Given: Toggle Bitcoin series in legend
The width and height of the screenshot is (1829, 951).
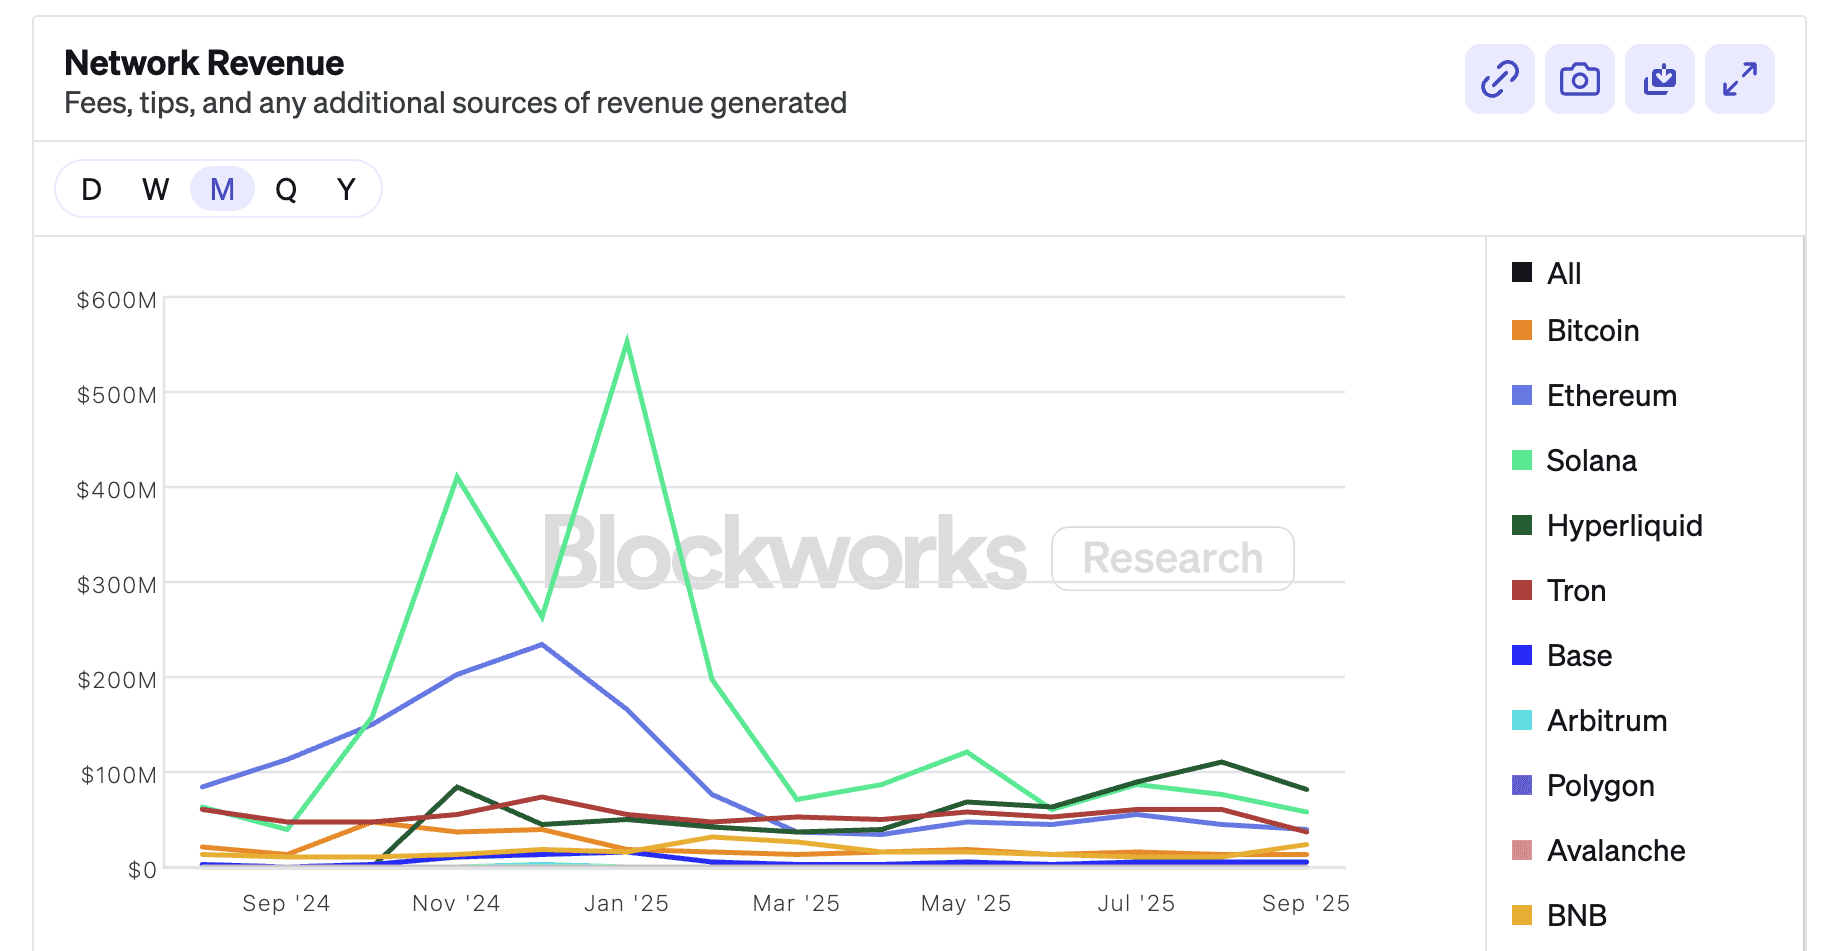Looking at the screenshot, I should (1575, 331).
